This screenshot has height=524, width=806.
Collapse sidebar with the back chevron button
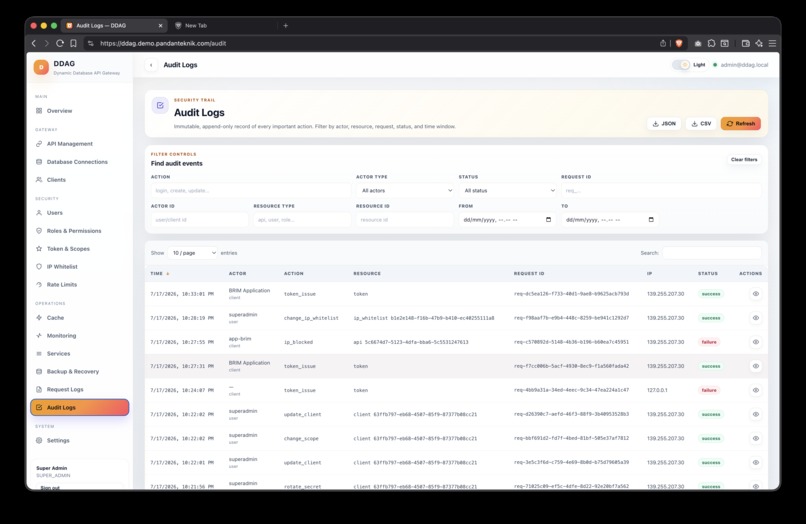coord(151,65)
